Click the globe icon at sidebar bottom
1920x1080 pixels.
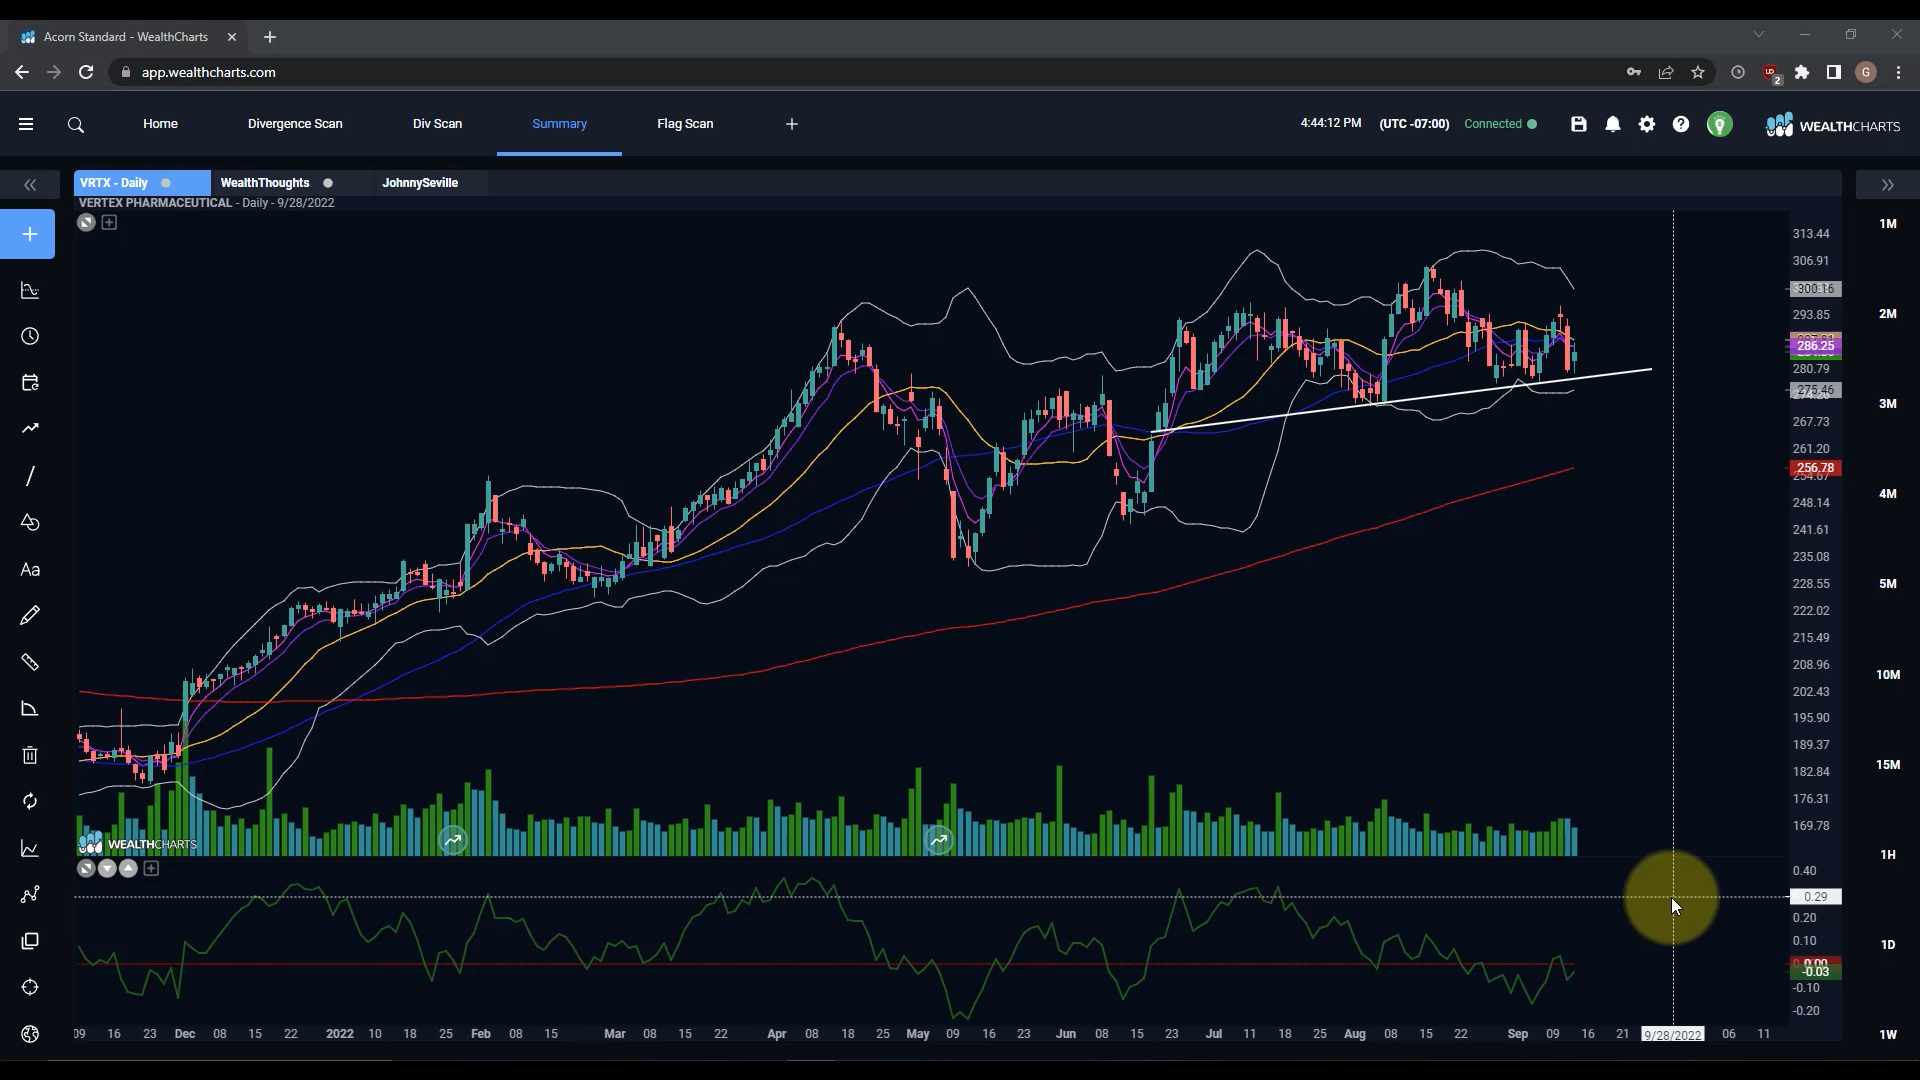click(30, 1034)
